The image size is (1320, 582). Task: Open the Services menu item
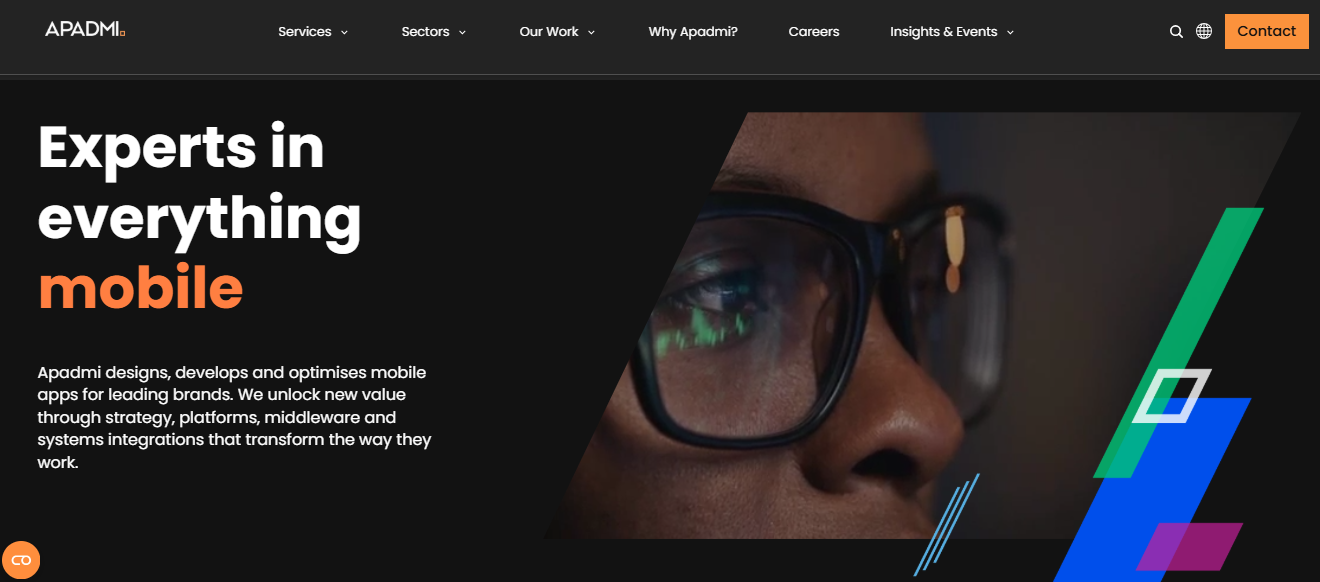pos(305,32)
